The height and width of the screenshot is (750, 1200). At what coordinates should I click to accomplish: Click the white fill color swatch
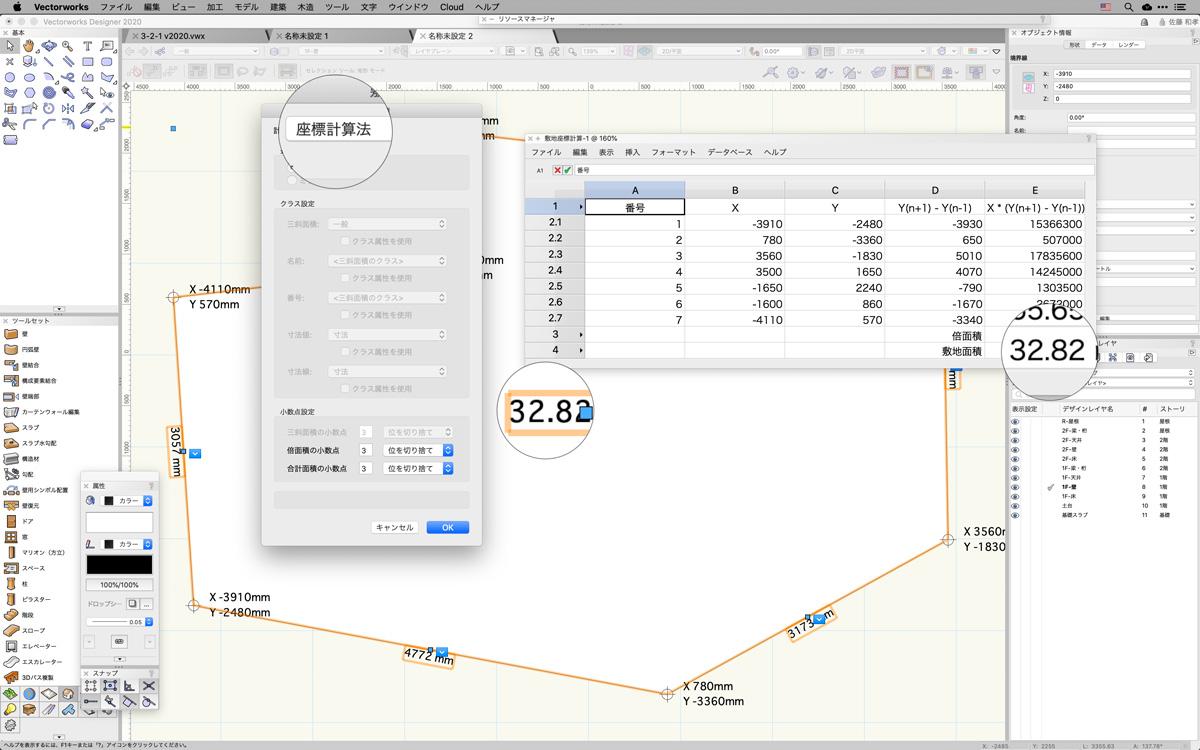coord(119,522)
